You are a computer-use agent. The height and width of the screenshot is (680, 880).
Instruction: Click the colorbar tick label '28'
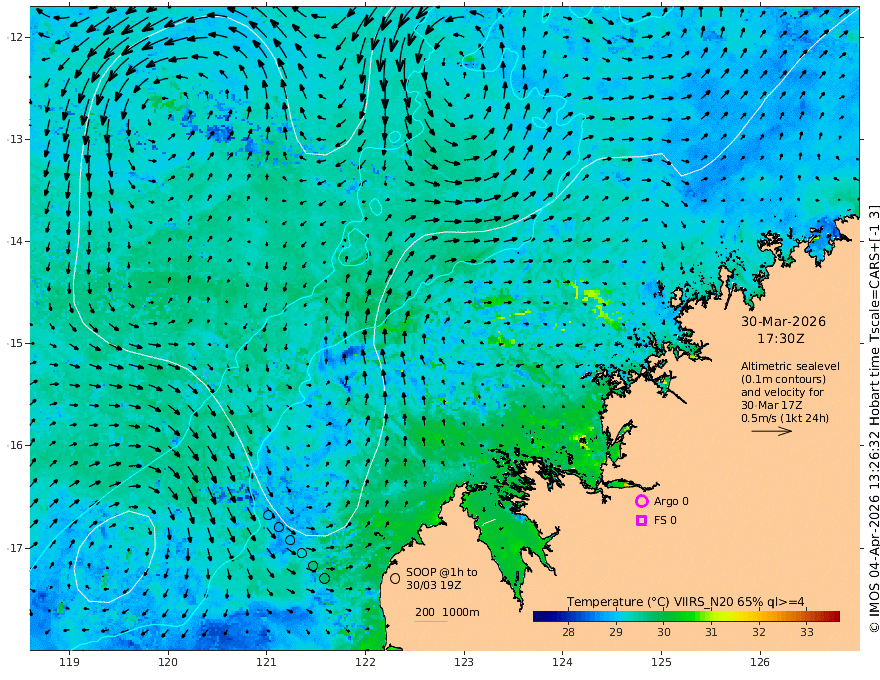click(568, 632)
